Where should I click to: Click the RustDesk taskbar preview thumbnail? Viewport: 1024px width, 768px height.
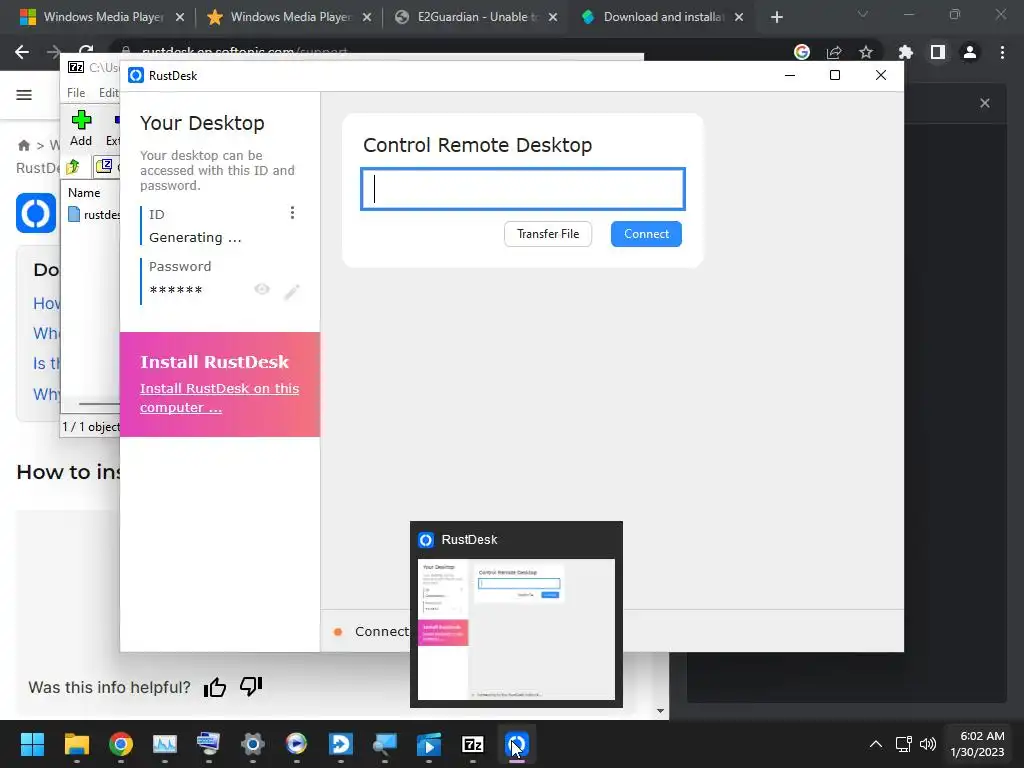coord(516,629)
